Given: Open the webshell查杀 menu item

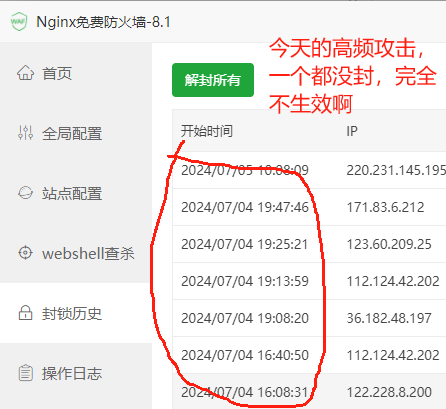Looking at the screenshot, I should tap(76, 253).
